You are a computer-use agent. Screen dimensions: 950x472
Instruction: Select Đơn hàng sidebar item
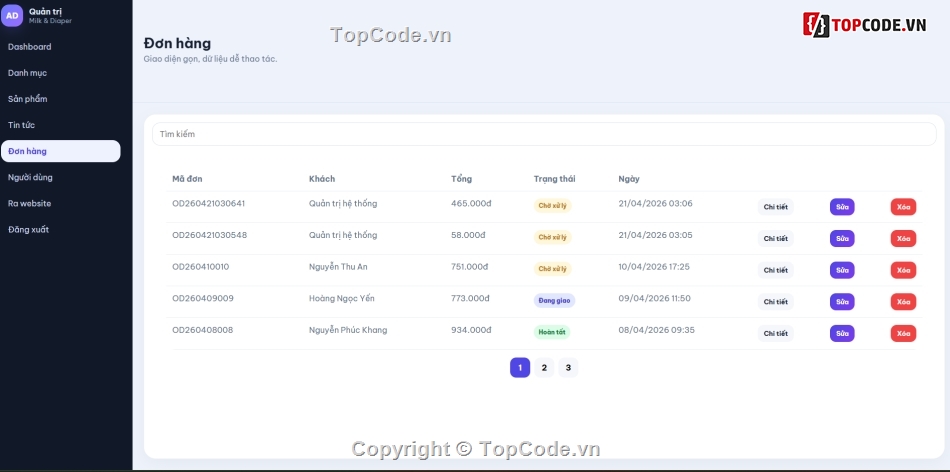(x=61, y=151)
